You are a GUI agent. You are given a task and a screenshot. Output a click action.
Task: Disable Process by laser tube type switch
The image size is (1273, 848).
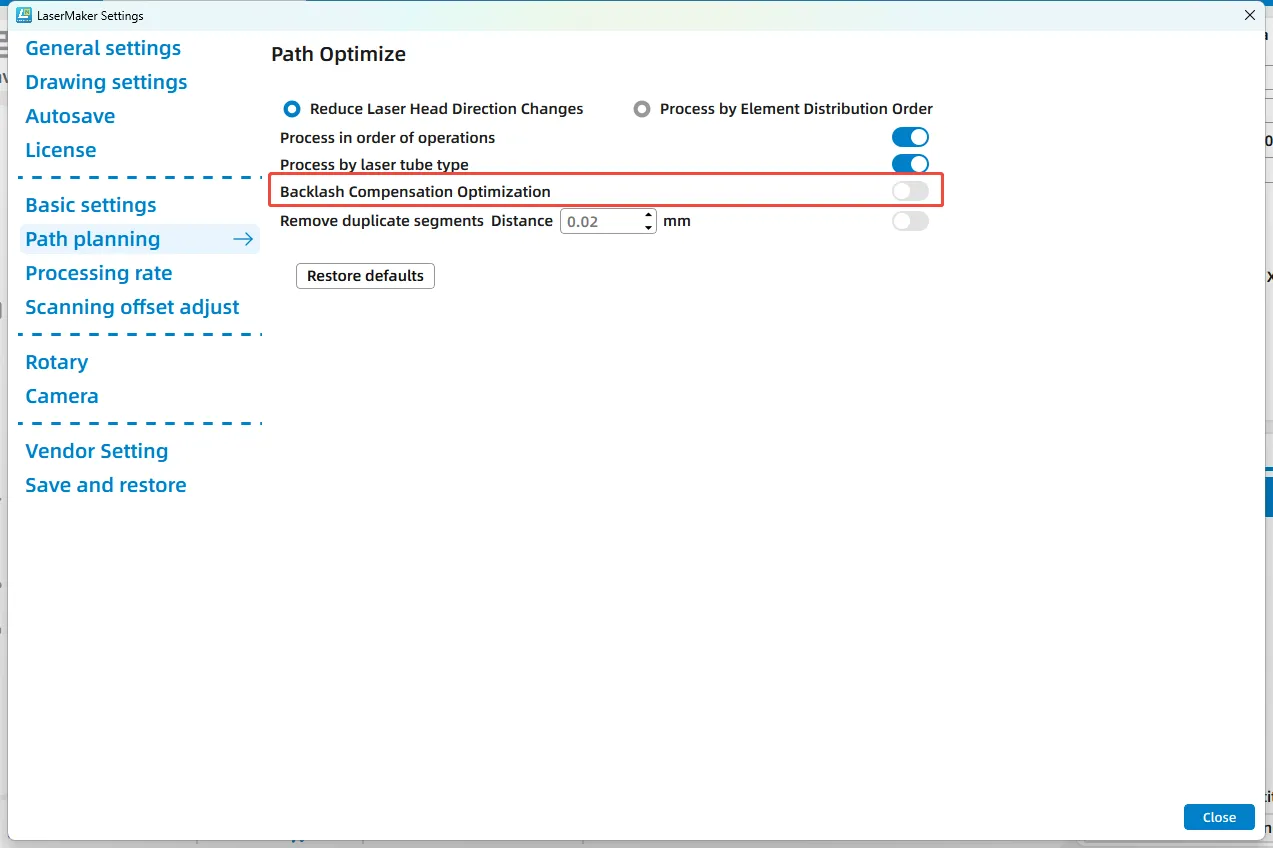(910, 164)
